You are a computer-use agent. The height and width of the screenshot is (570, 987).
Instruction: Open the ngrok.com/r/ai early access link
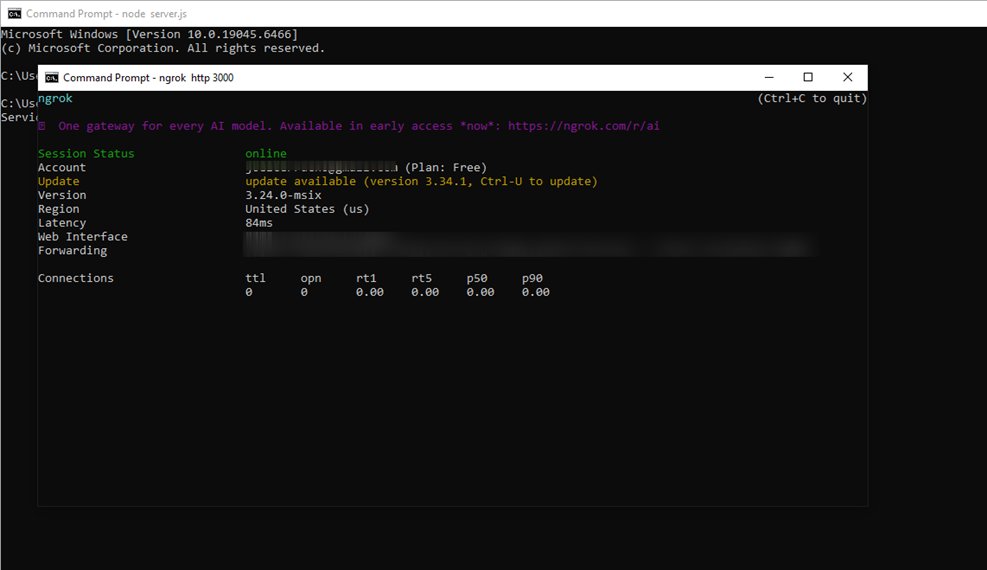click(x=583, y=126)
